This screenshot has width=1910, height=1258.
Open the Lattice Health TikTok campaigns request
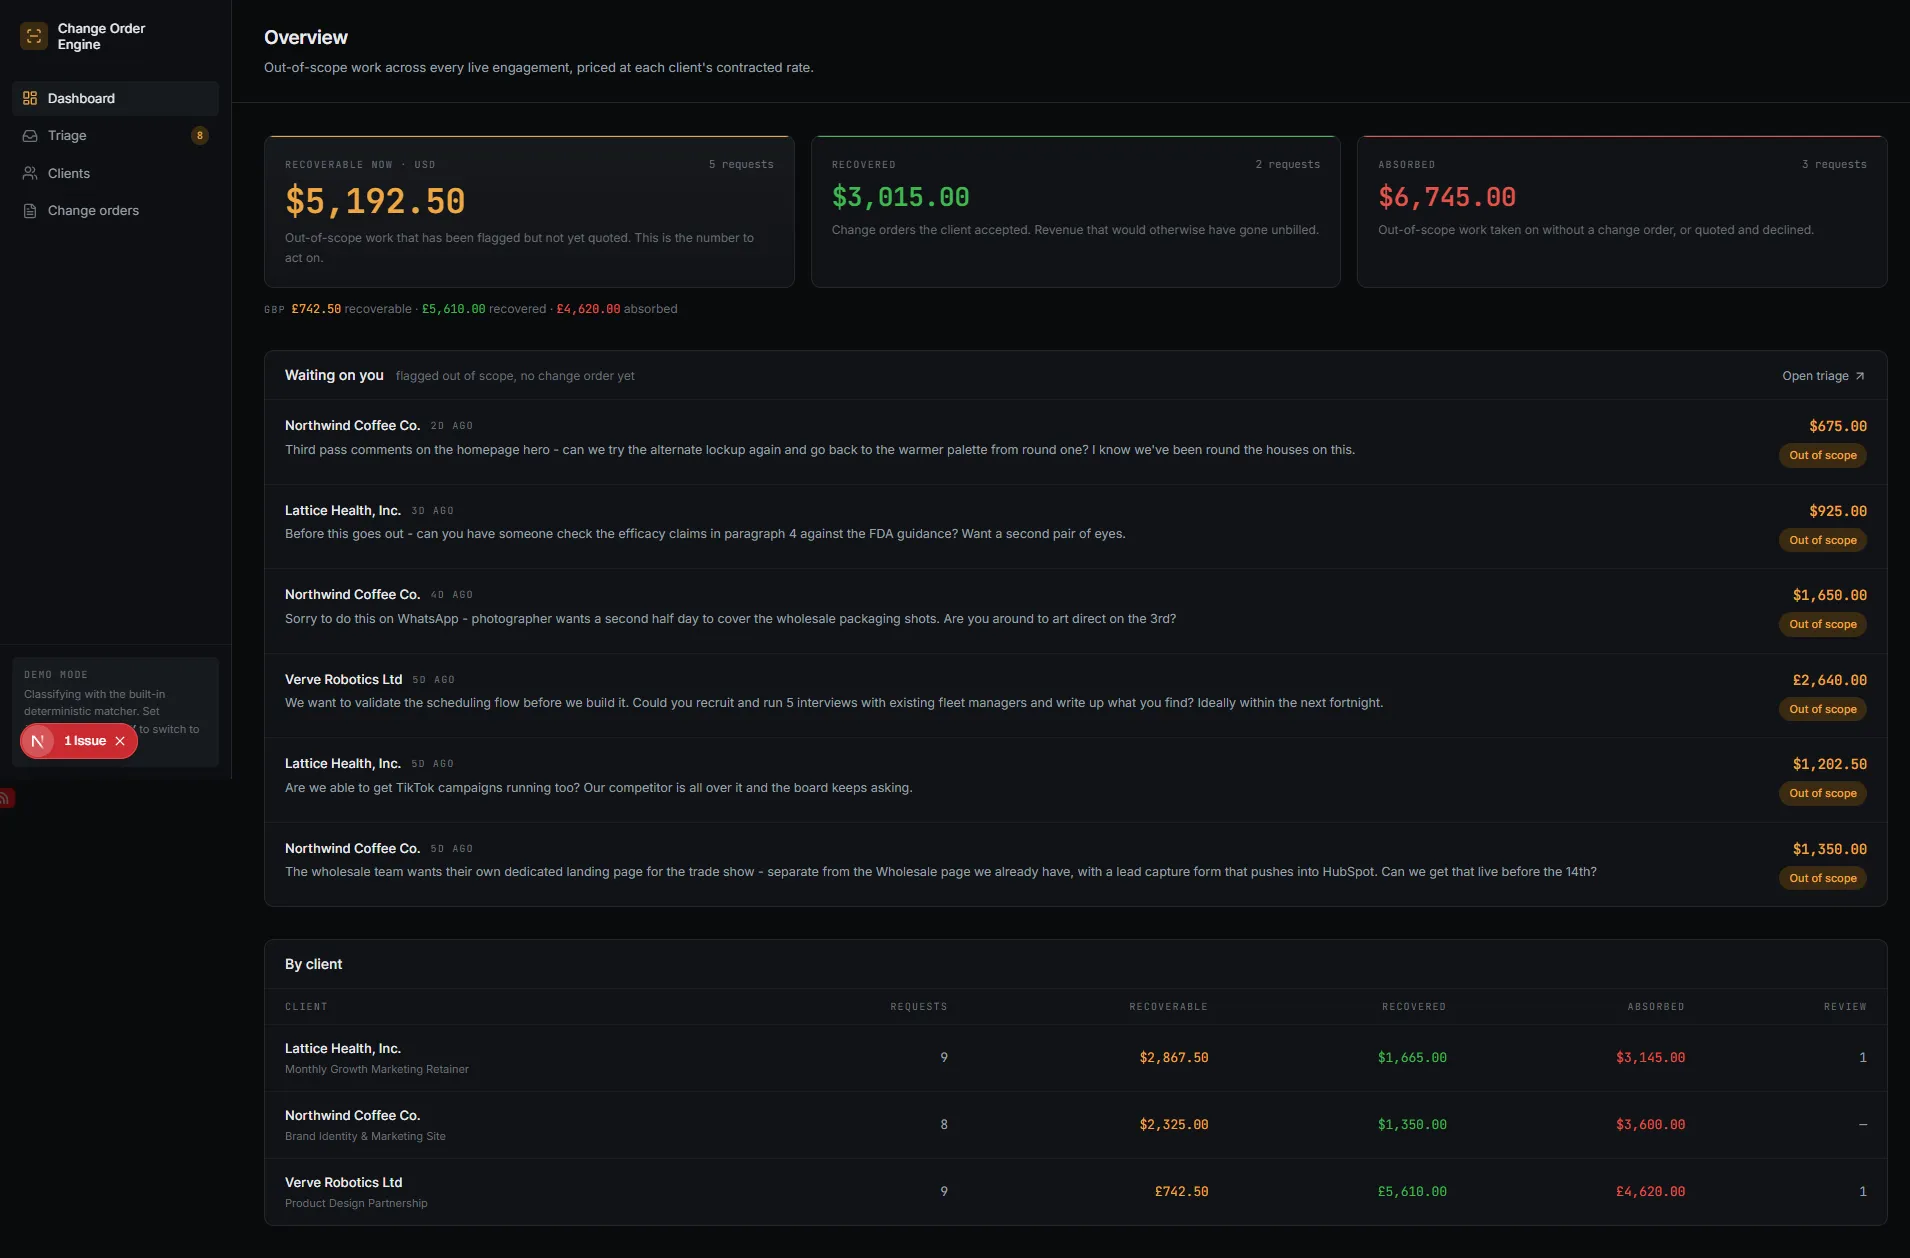pos(1075,780)
